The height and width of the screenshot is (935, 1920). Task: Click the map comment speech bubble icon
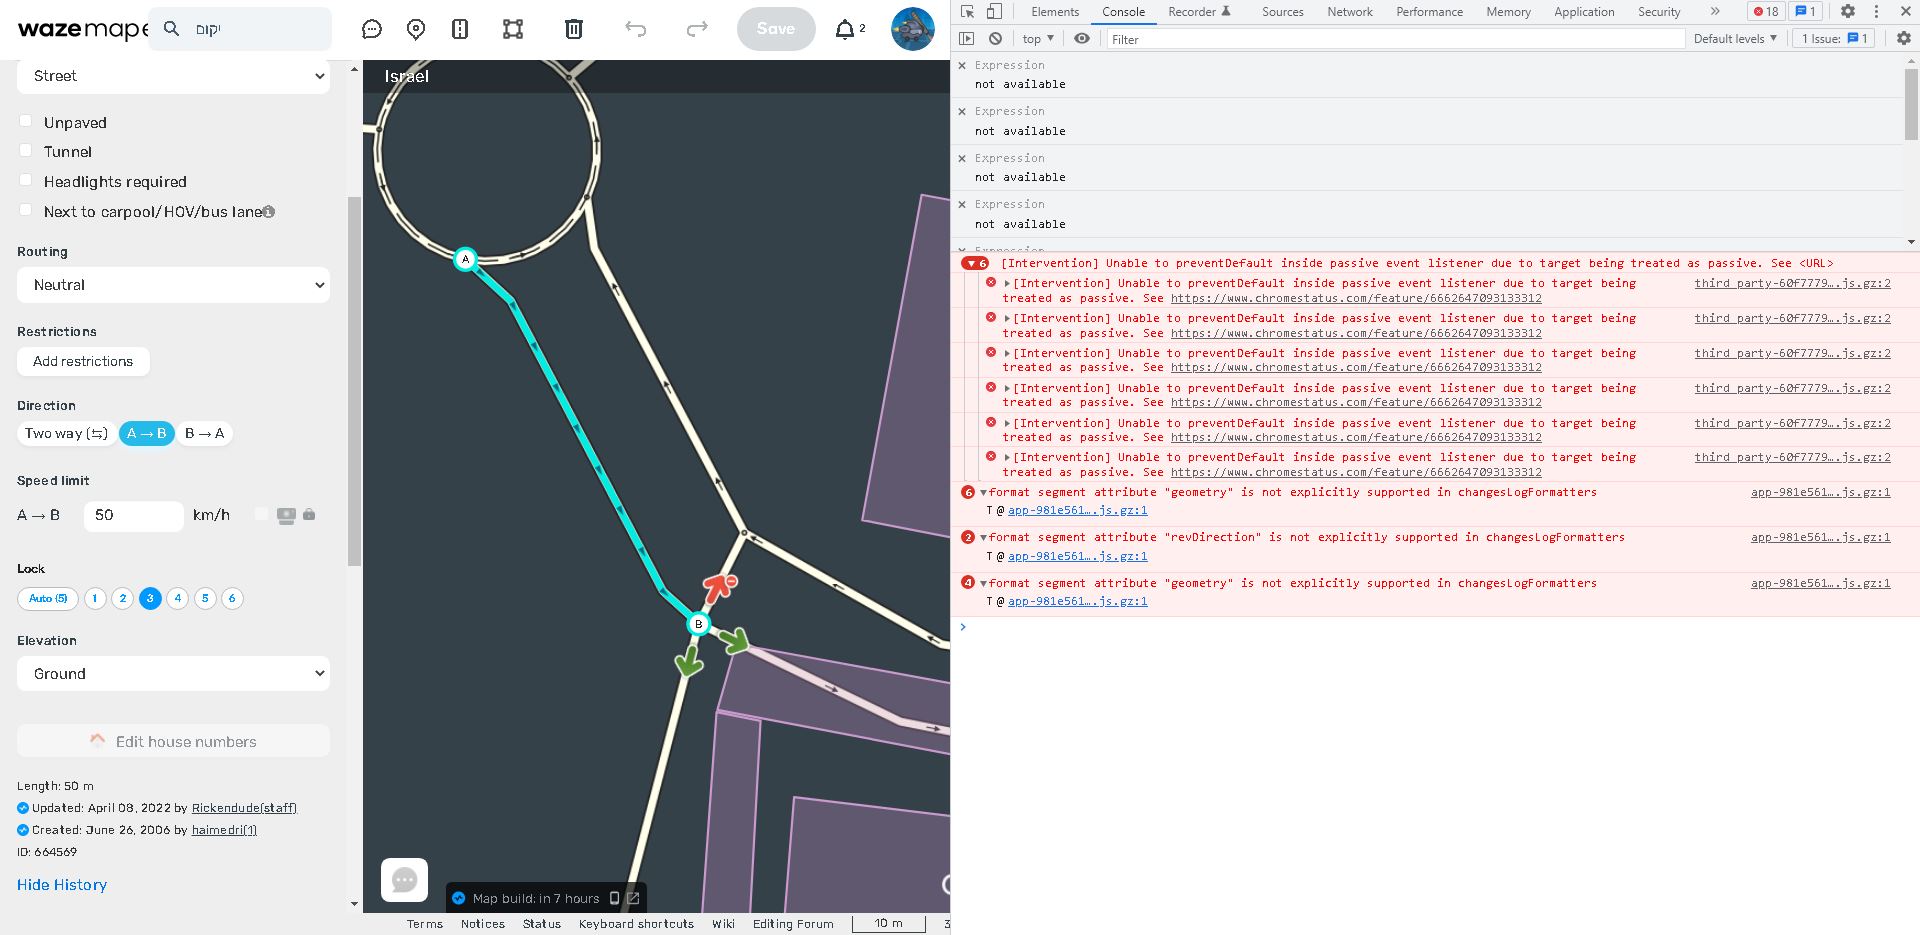pos(372,29)
